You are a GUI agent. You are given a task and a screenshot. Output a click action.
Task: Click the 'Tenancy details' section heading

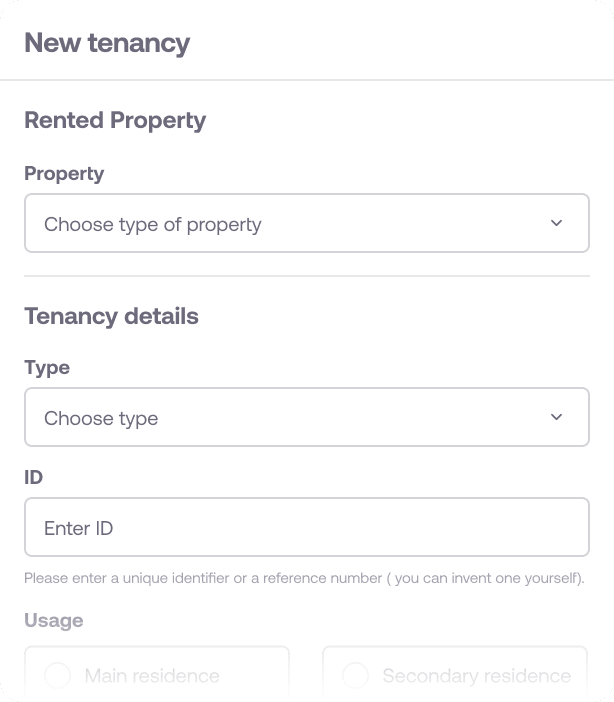tap(111, 316)
